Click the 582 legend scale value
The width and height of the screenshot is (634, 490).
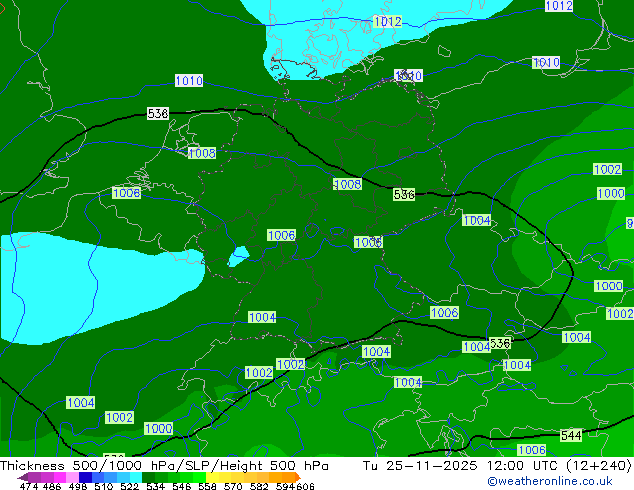(x=259, y=486)
